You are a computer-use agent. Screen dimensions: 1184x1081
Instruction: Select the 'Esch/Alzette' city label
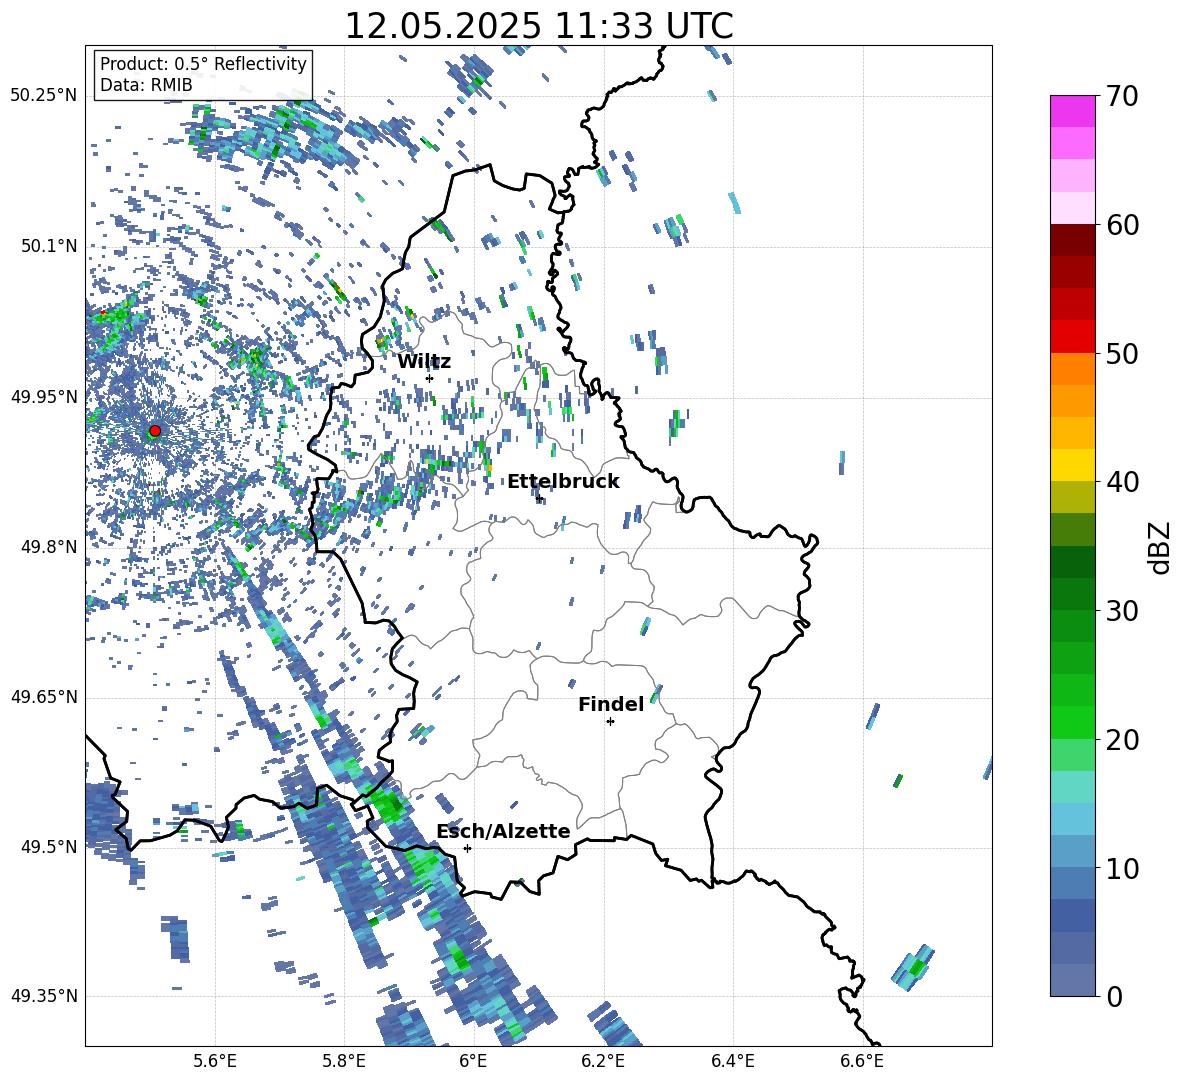coord(503,831)
